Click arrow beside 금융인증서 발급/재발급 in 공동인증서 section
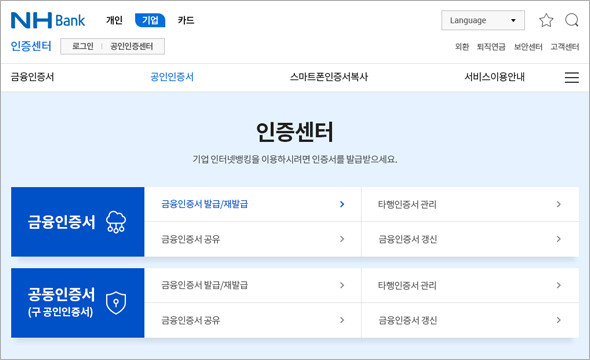Screen dimensions: 590x360 pos(342,285)
